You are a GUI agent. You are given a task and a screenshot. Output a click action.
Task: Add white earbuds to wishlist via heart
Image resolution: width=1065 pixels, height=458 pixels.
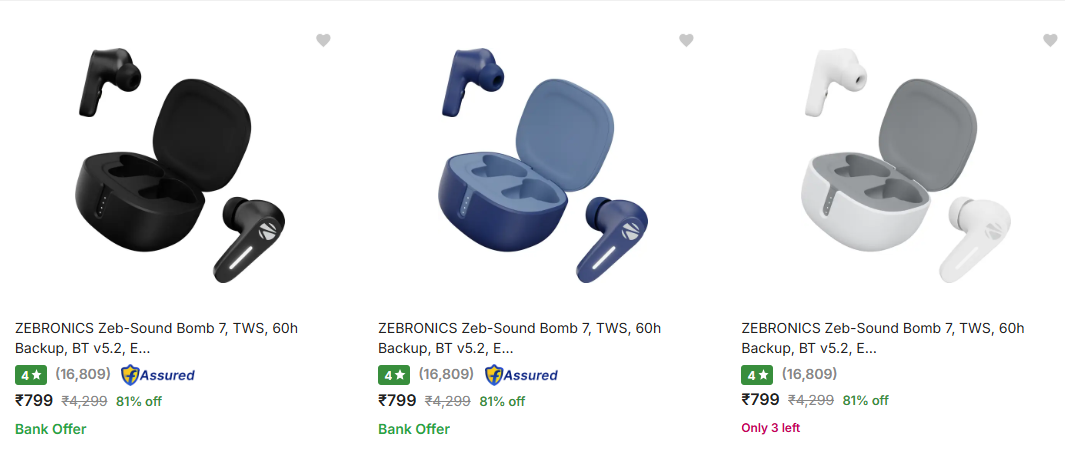pyautogui.click(x=1050, y=40)
